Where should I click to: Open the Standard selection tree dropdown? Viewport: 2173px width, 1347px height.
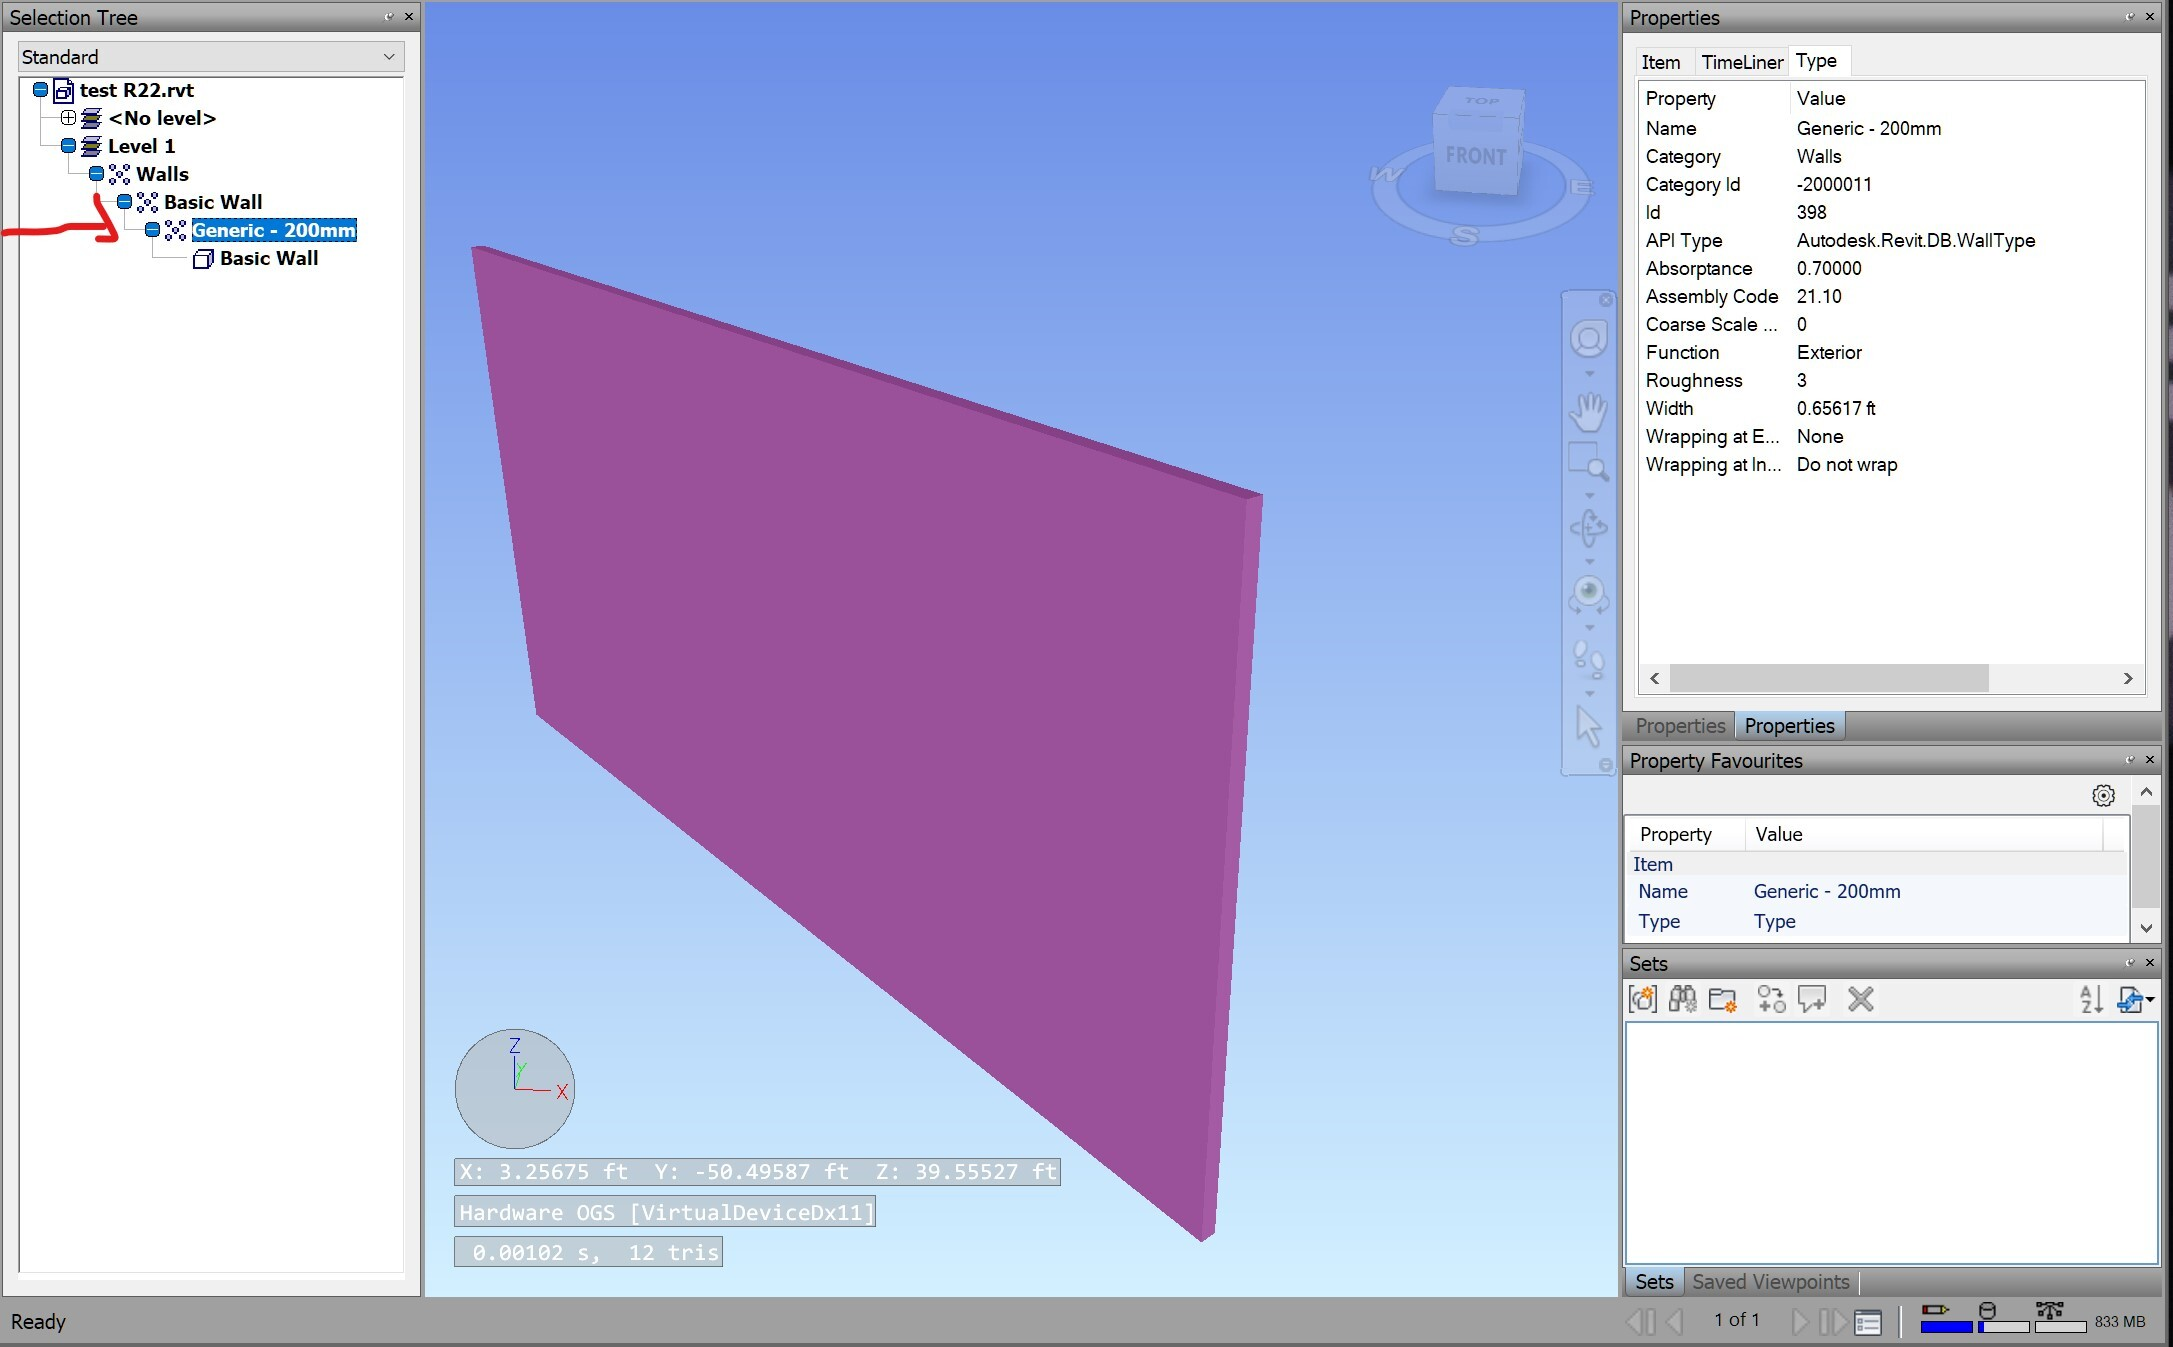pos(390,56)
